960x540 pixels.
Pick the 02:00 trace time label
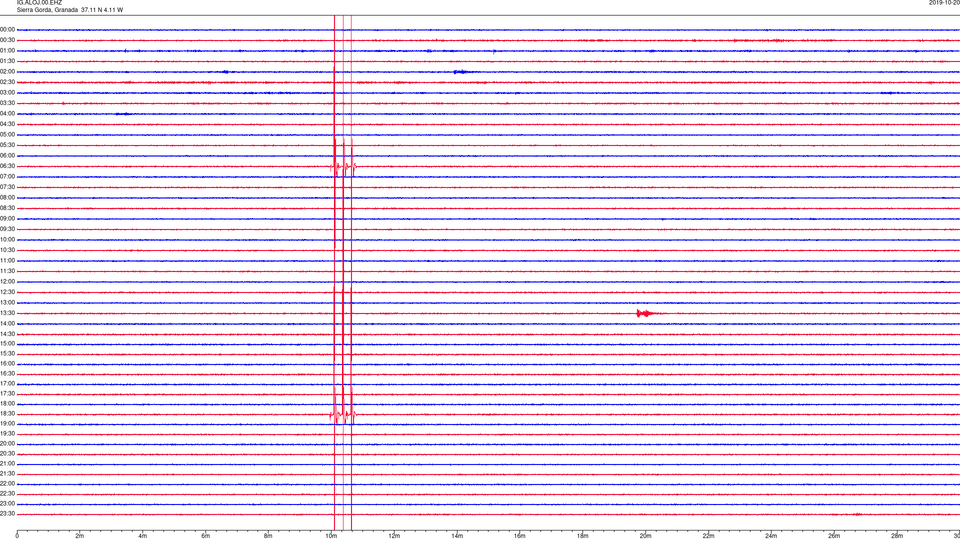(x=7, y=72)
